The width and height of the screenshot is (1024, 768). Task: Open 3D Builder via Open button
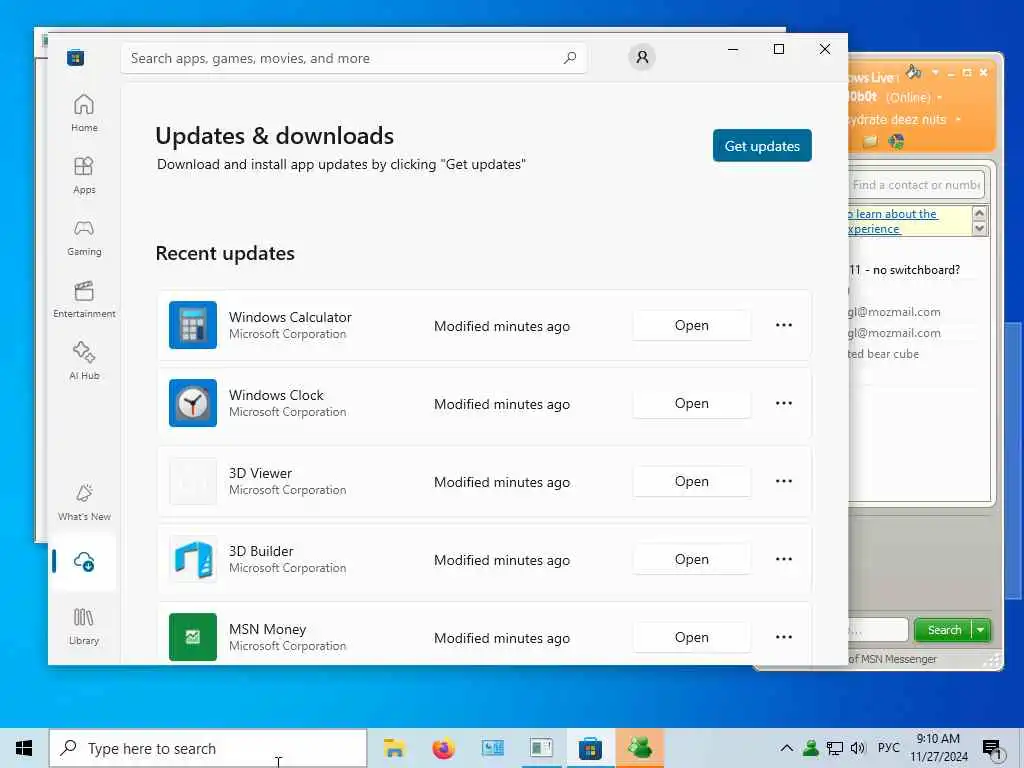[692, 560]
